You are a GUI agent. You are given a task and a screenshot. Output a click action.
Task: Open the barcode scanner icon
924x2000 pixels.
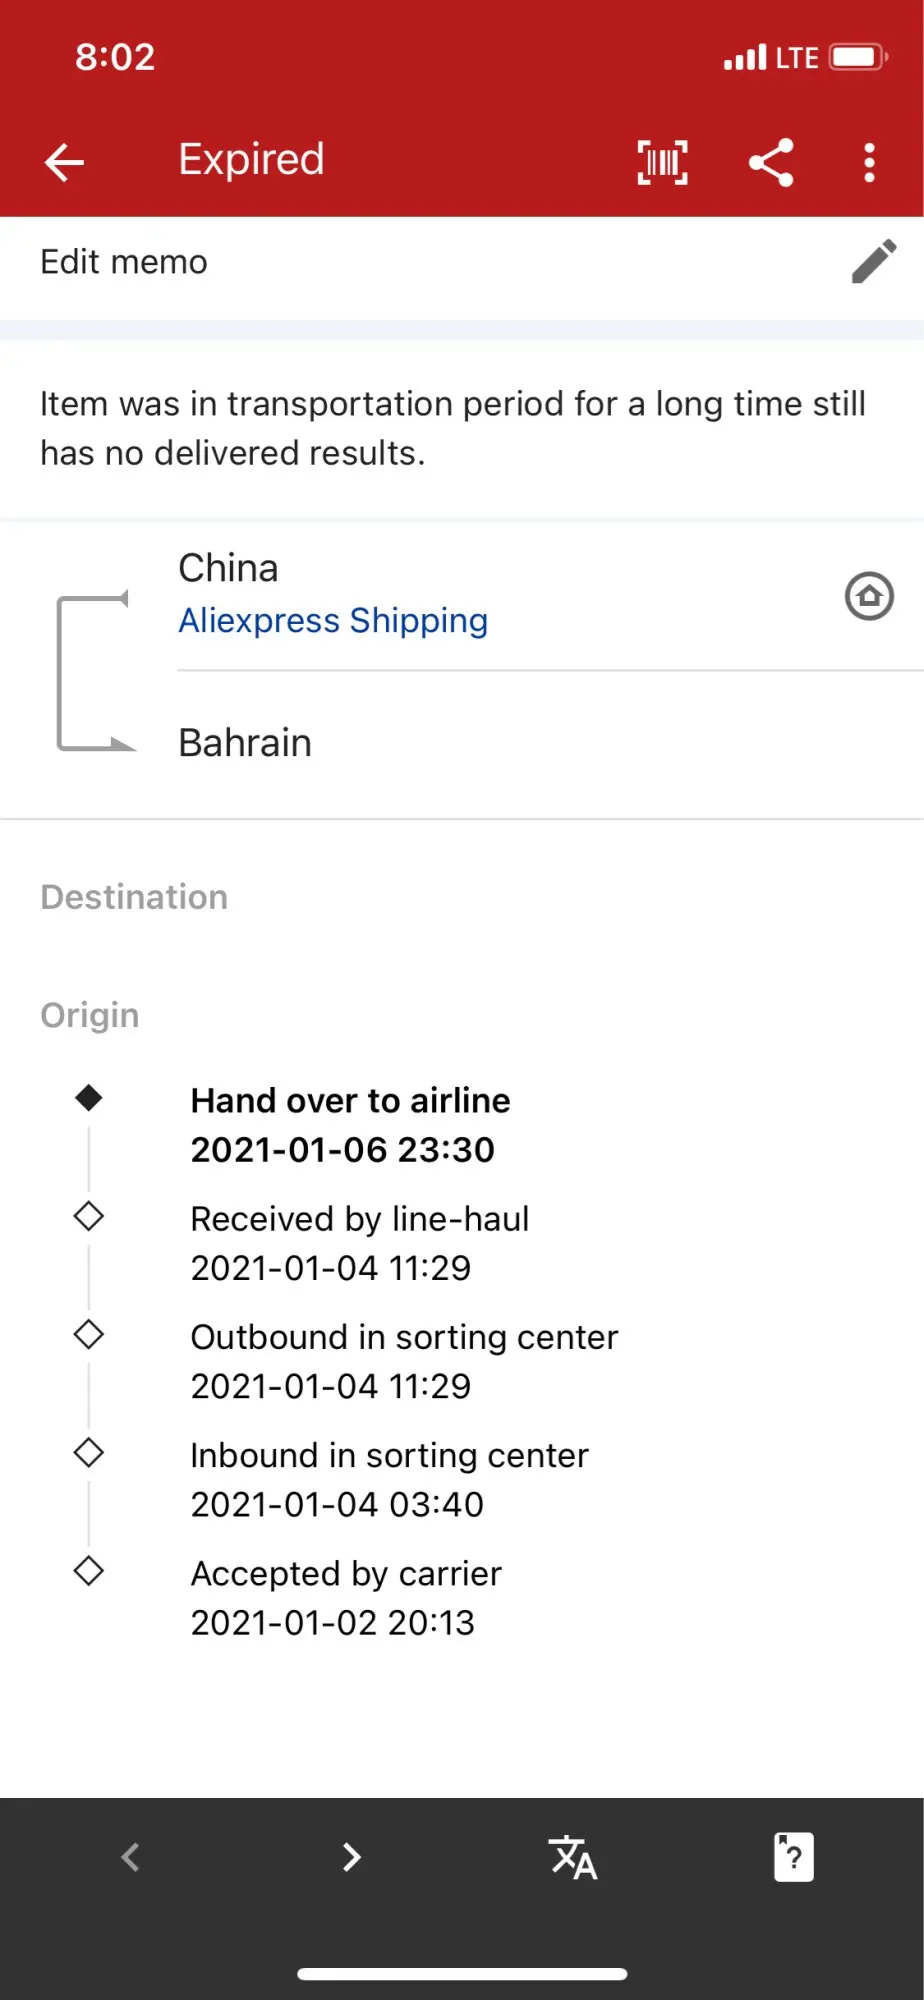tap(662, 162)
